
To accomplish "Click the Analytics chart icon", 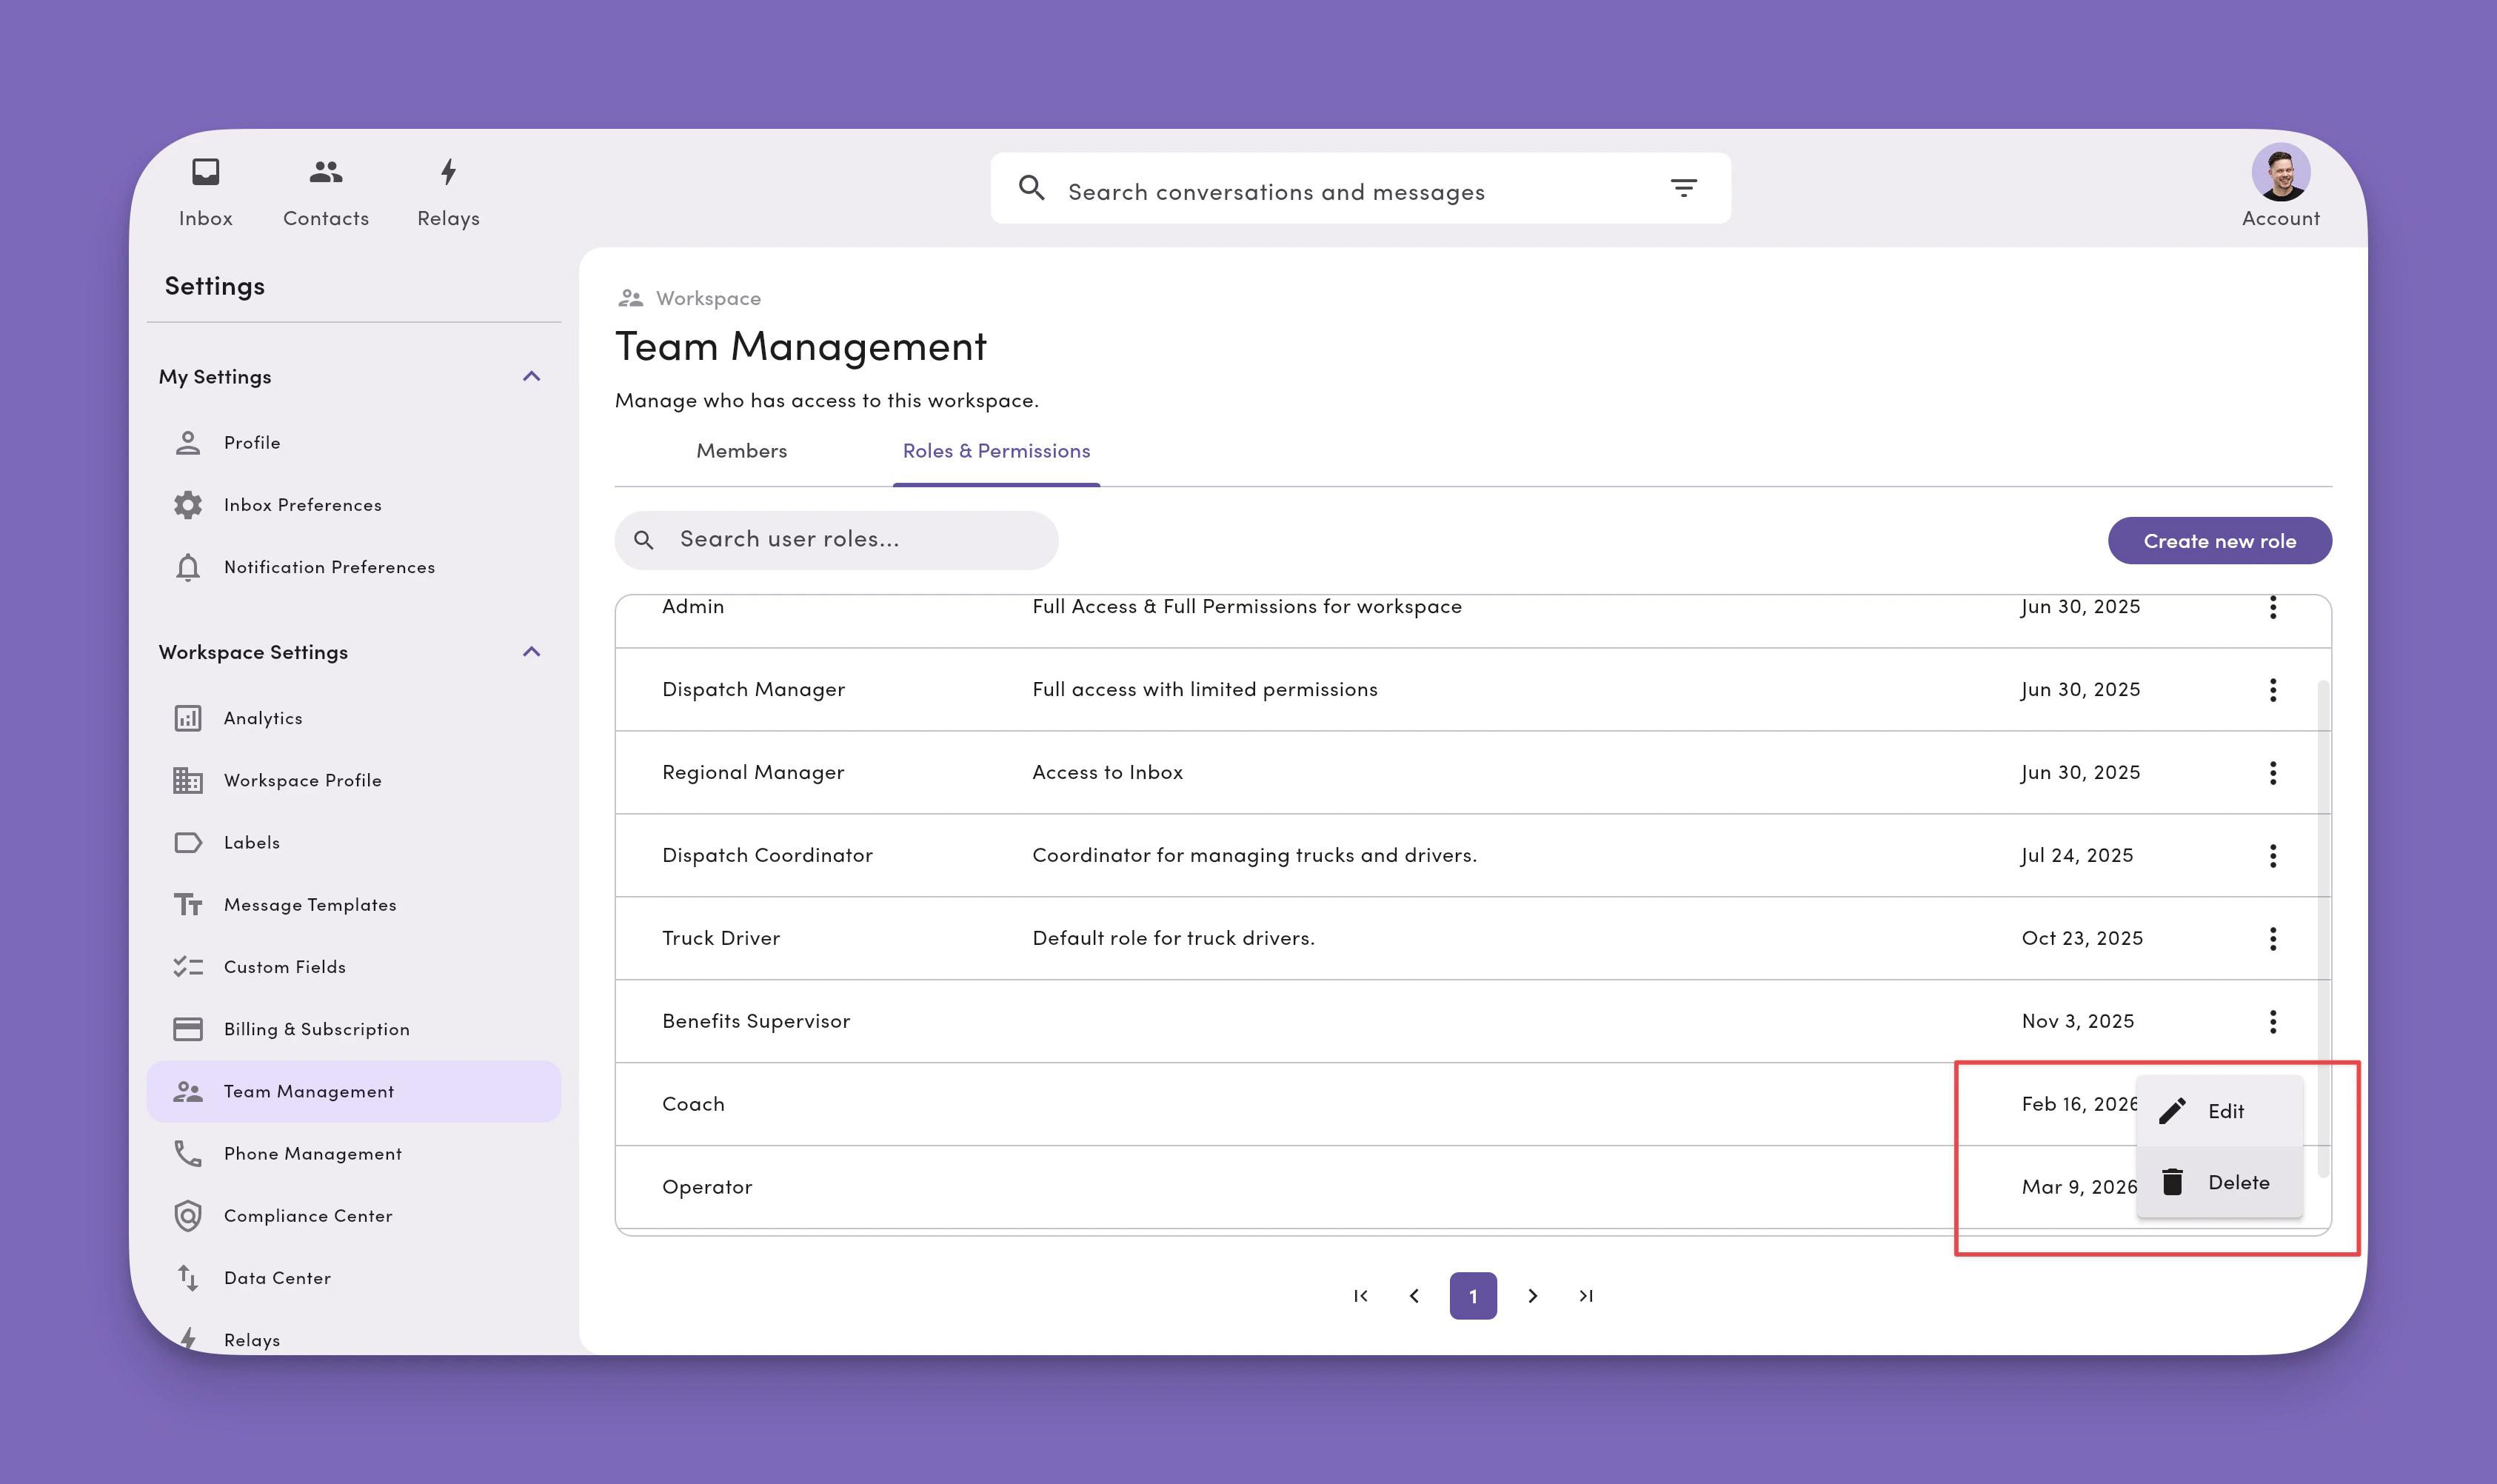I will point(188,718).
